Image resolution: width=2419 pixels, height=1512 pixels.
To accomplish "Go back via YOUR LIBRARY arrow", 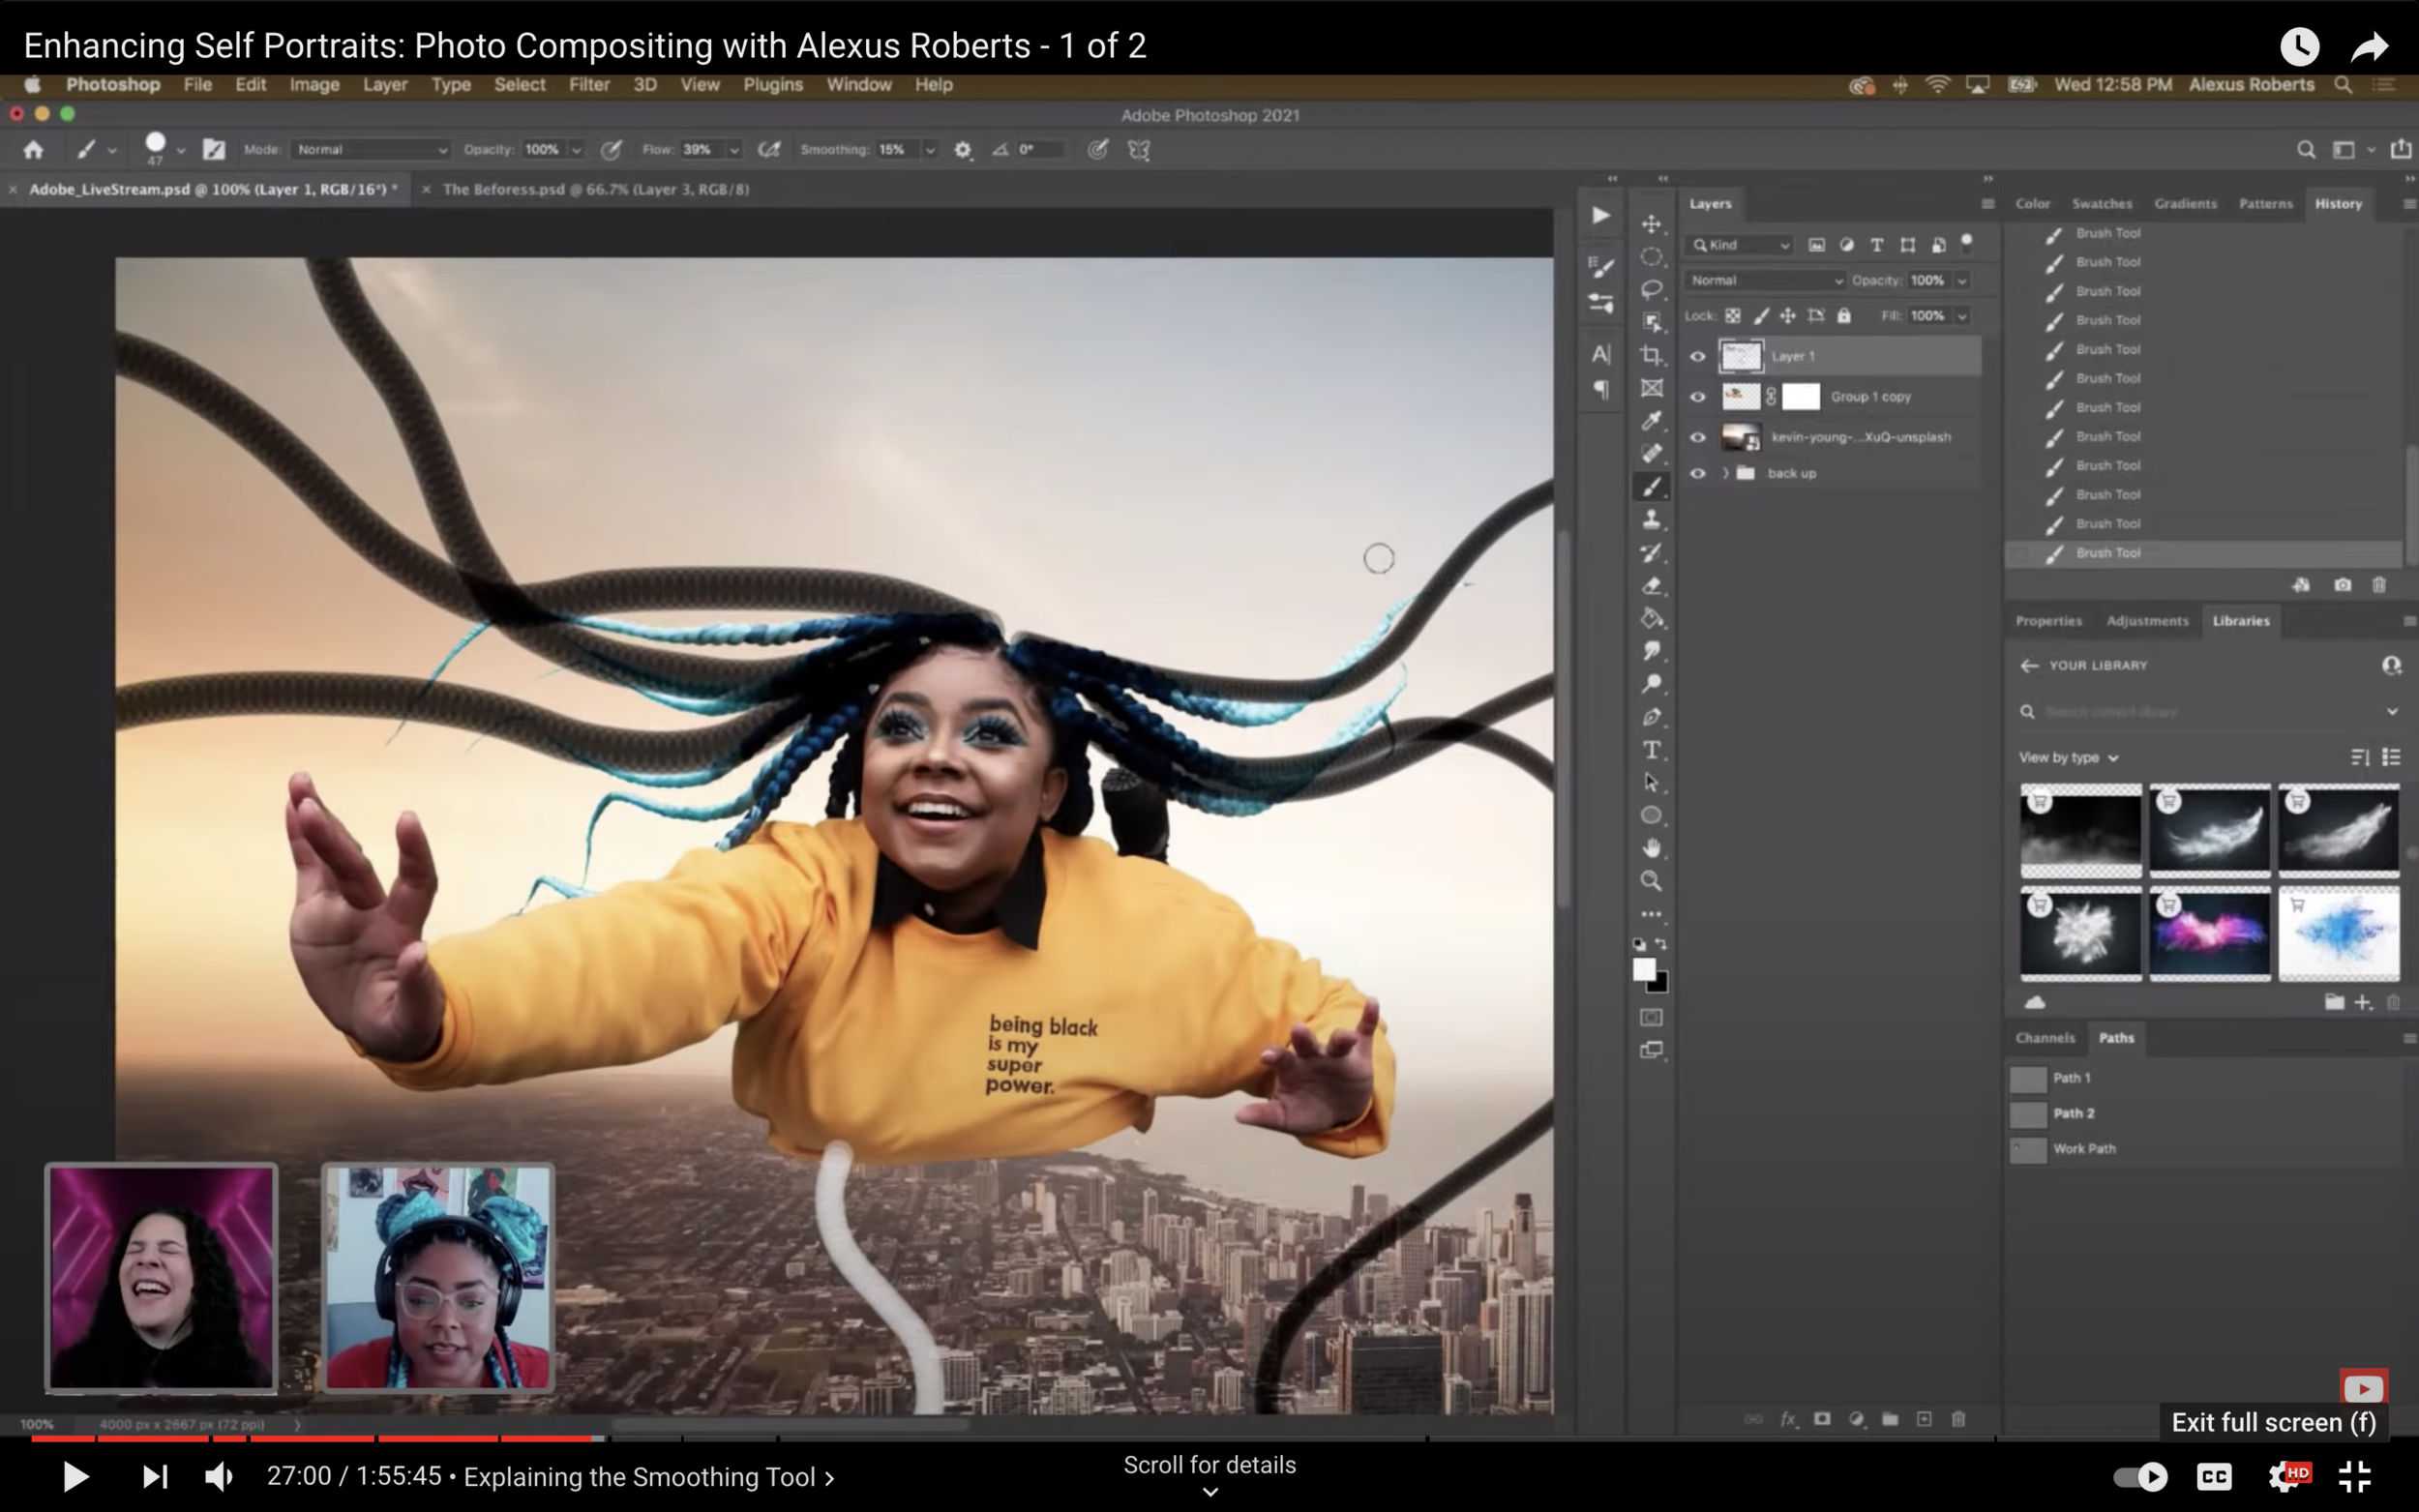I will click(2028, 665).
